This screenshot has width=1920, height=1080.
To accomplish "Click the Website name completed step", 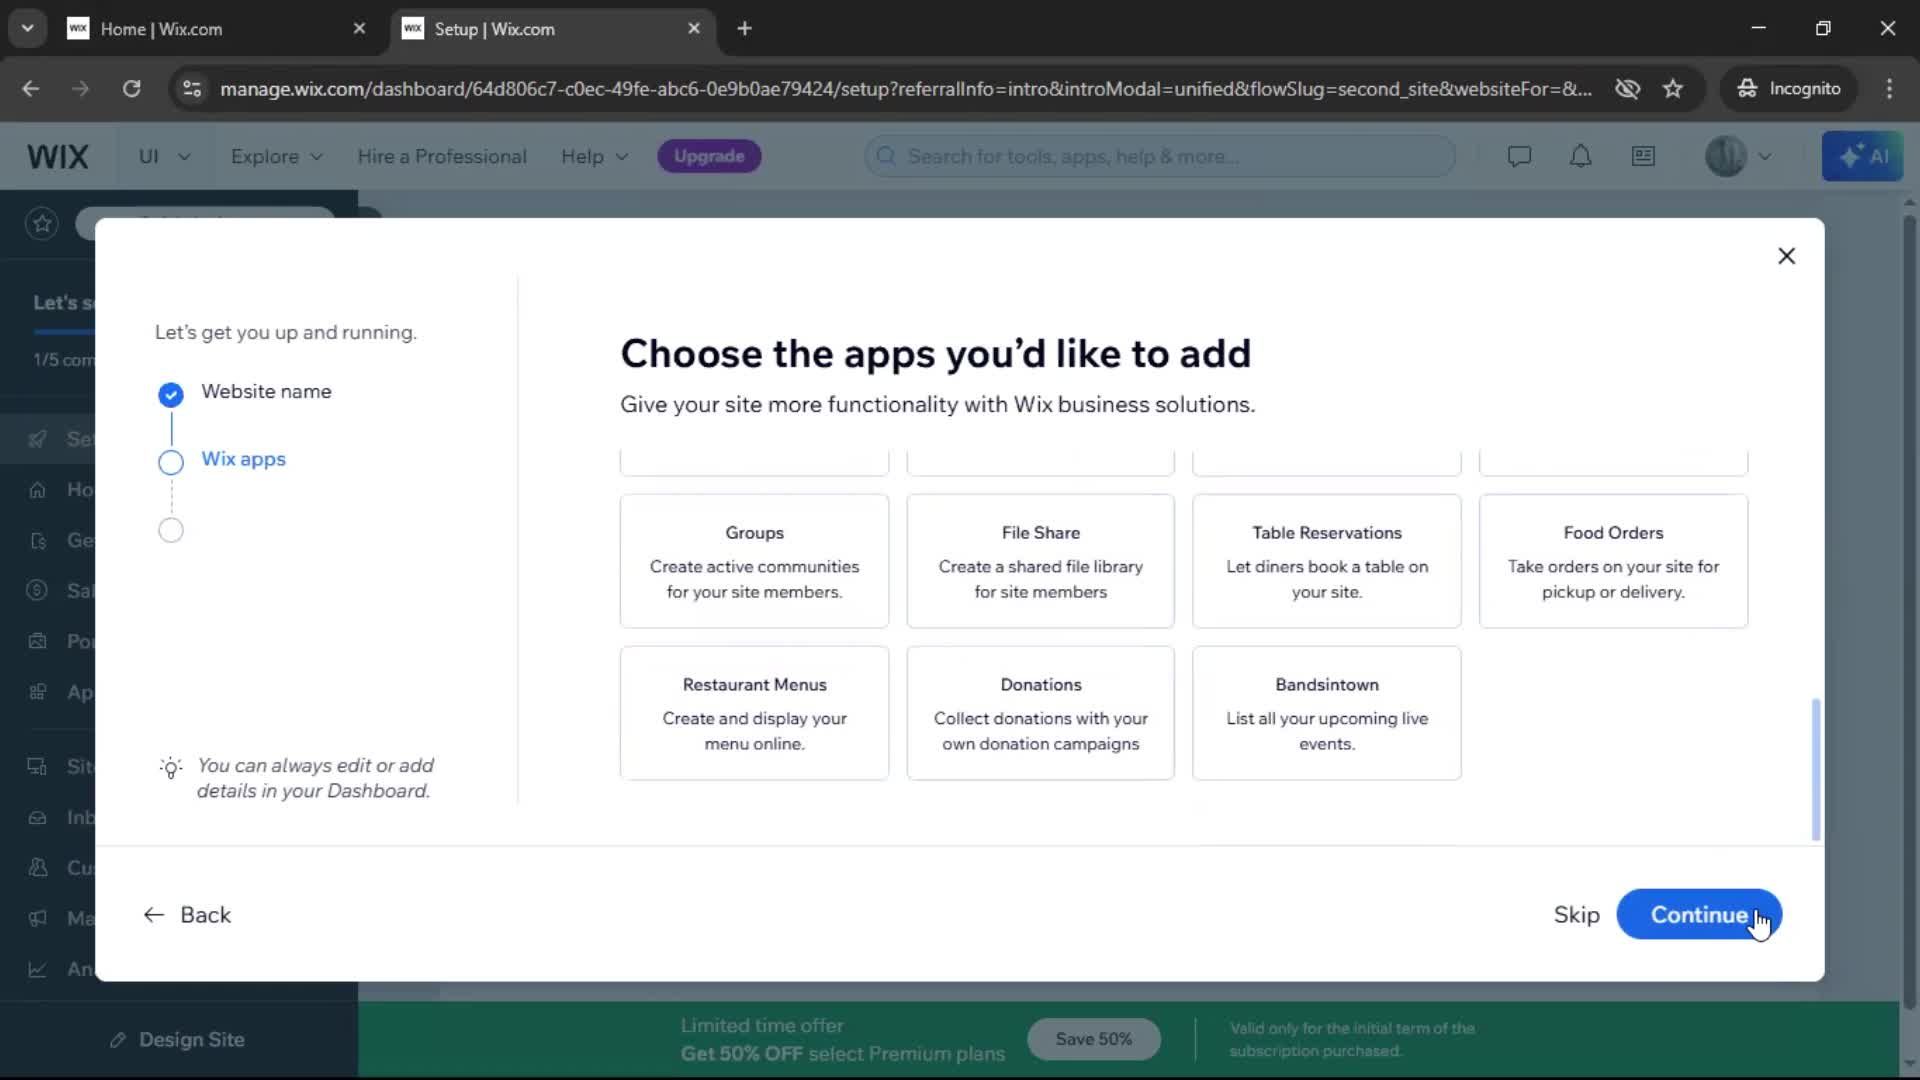I will click(x=266, y=391).
